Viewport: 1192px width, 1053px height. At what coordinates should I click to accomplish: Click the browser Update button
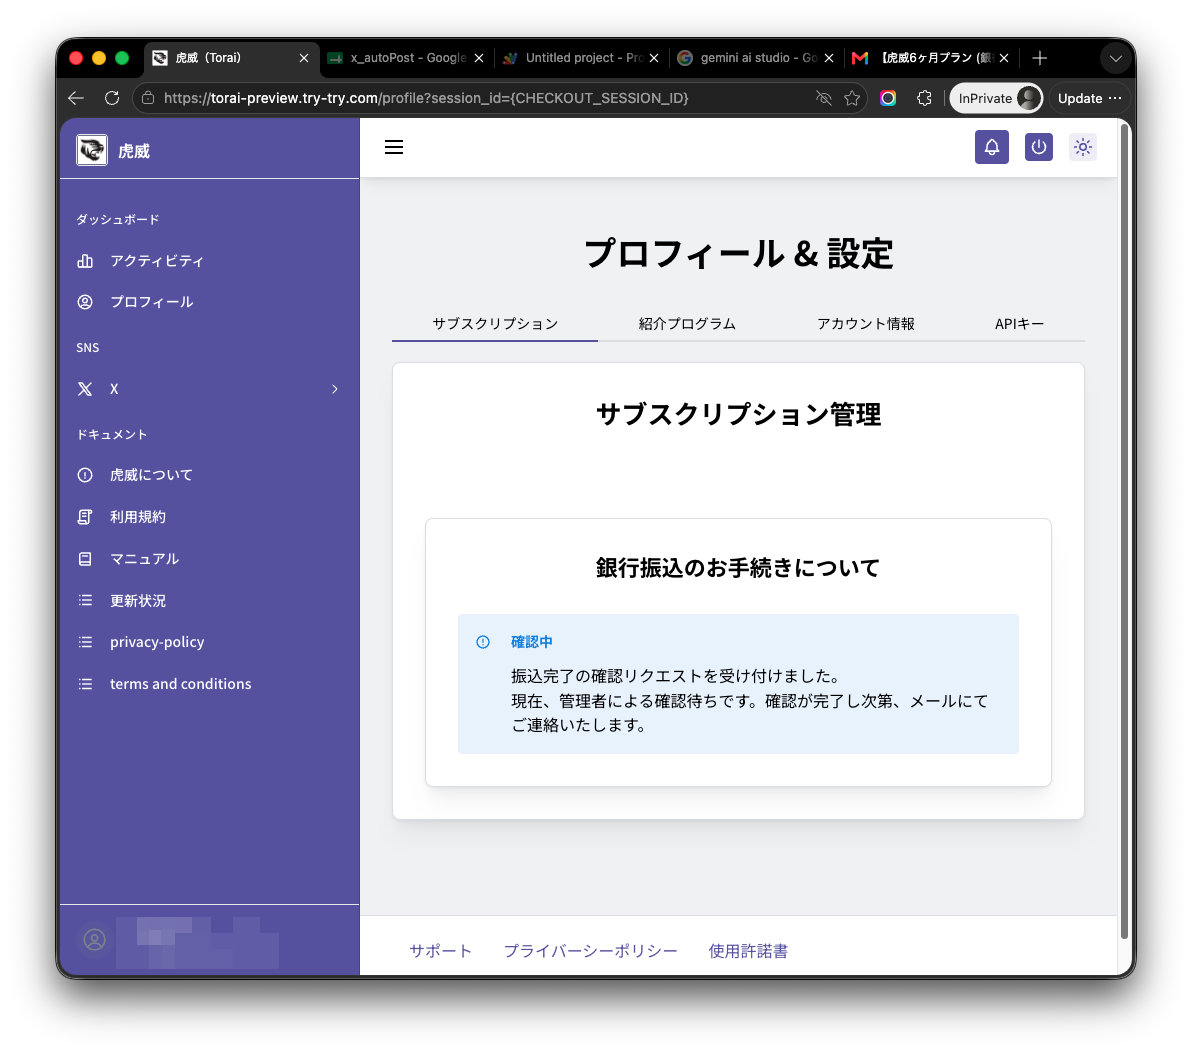coord(1089,98)
